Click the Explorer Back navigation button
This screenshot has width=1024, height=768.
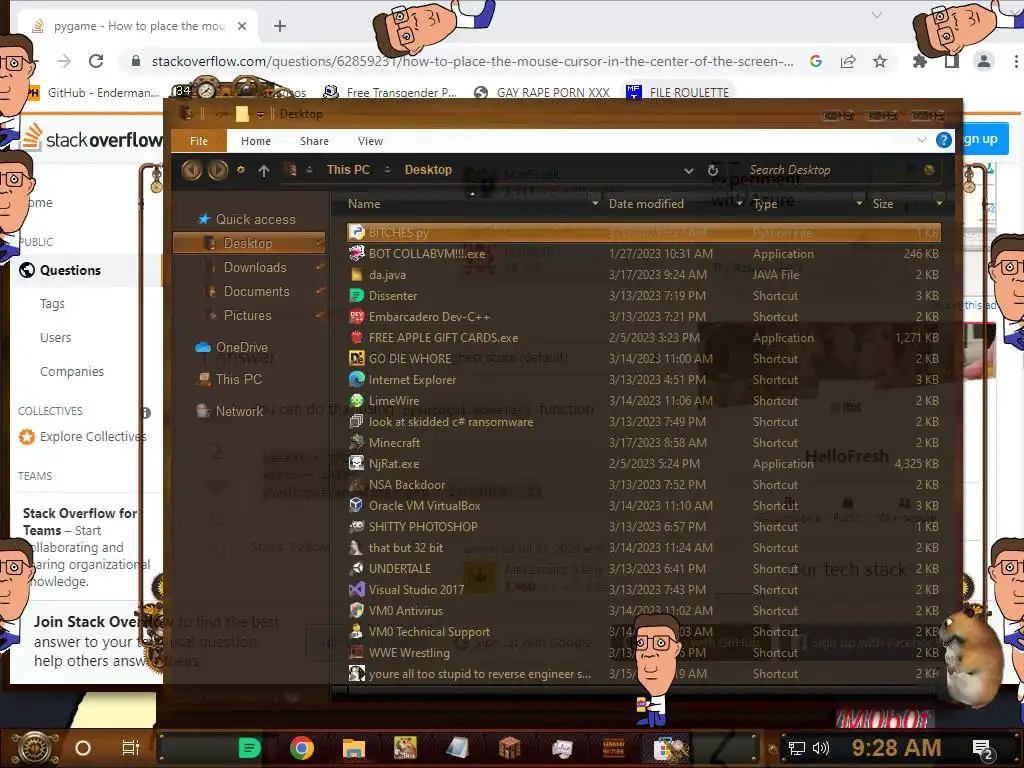point(191,170)
